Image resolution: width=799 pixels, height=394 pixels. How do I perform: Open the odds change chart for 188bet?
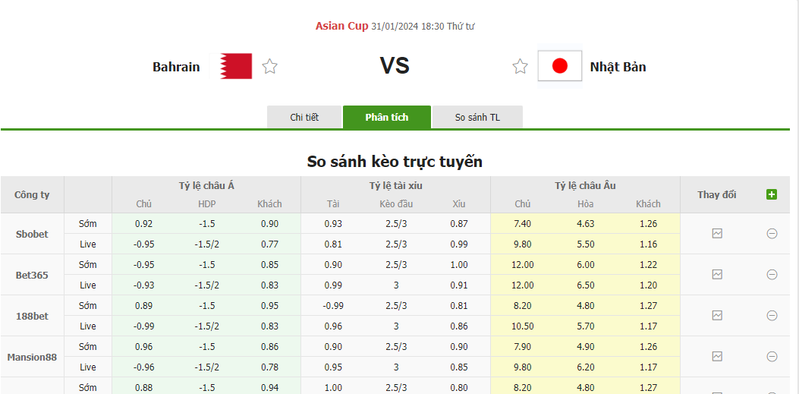click(x=717, y=315)
